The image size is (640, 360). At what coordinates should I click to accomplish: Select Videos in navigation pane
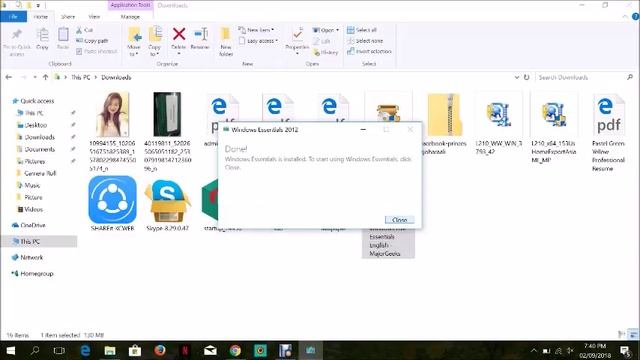33,209
